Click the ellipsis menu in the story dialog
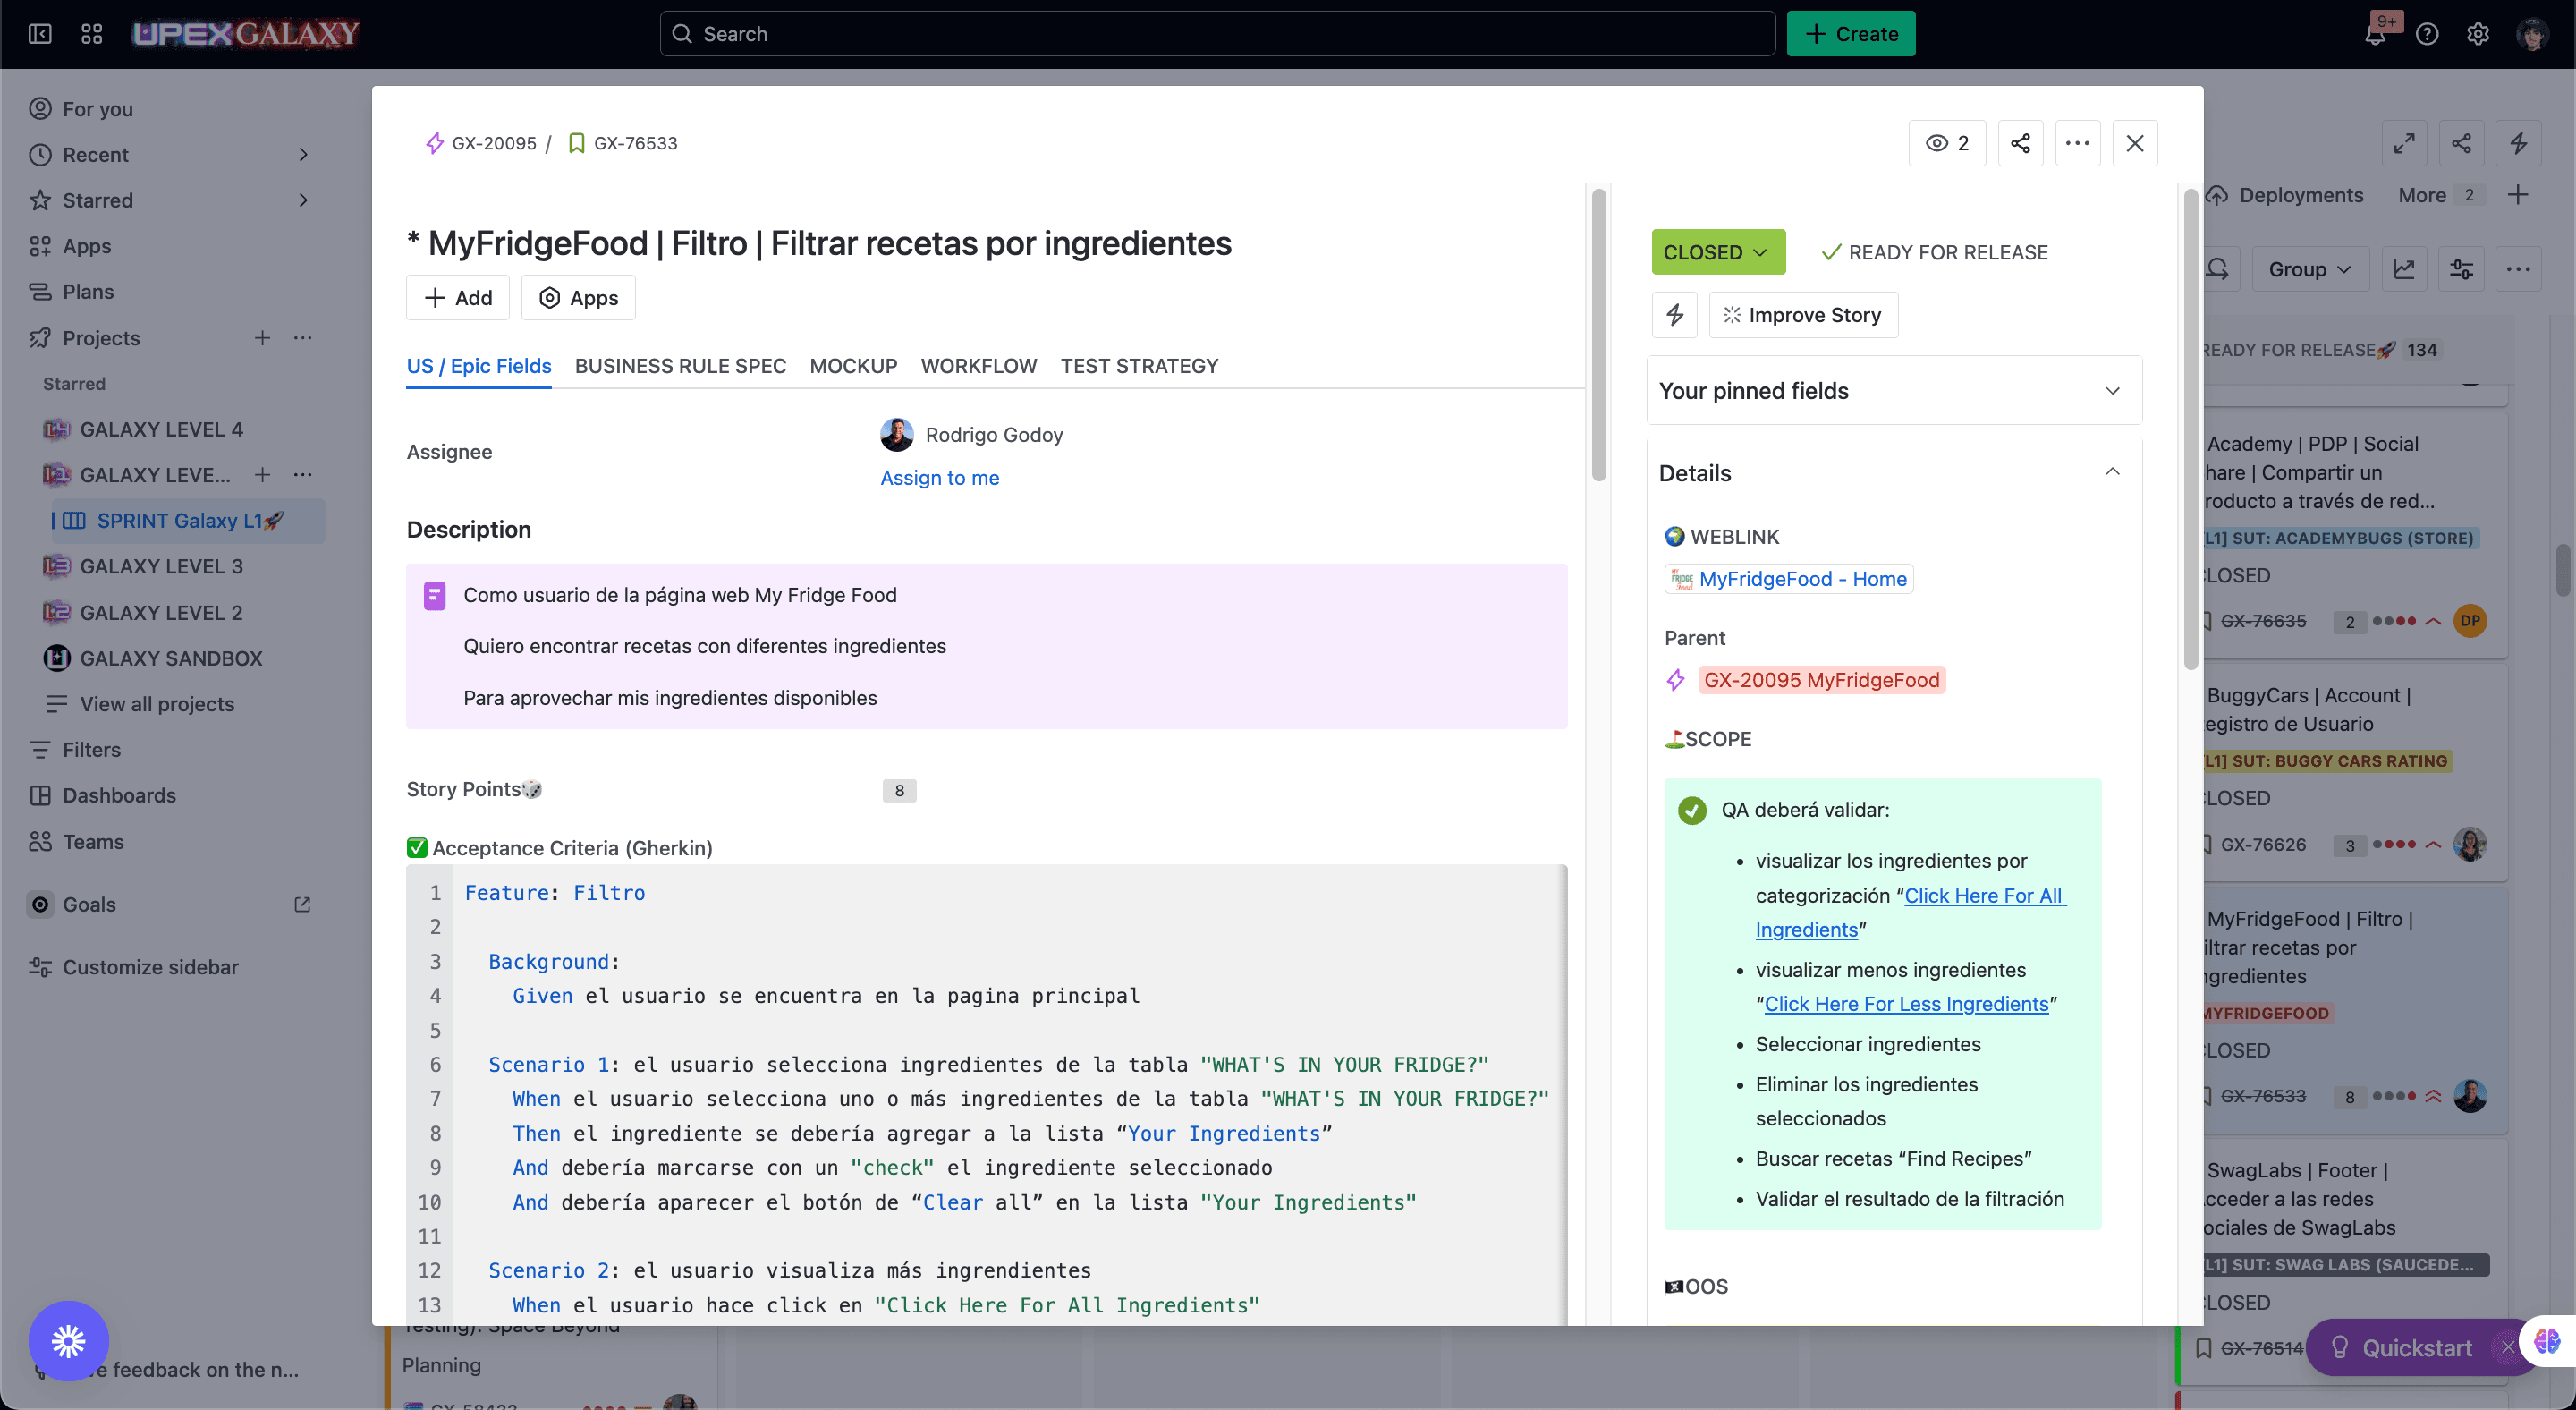The height and width of the screenshot is (1410, 2576). pos(2079,143)
